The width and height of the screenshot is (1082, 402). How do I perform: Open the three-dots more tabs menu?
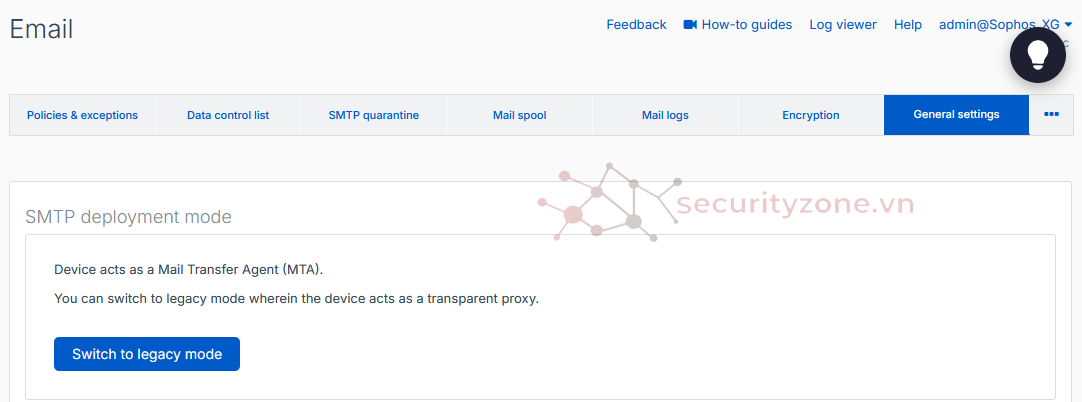1051,115
